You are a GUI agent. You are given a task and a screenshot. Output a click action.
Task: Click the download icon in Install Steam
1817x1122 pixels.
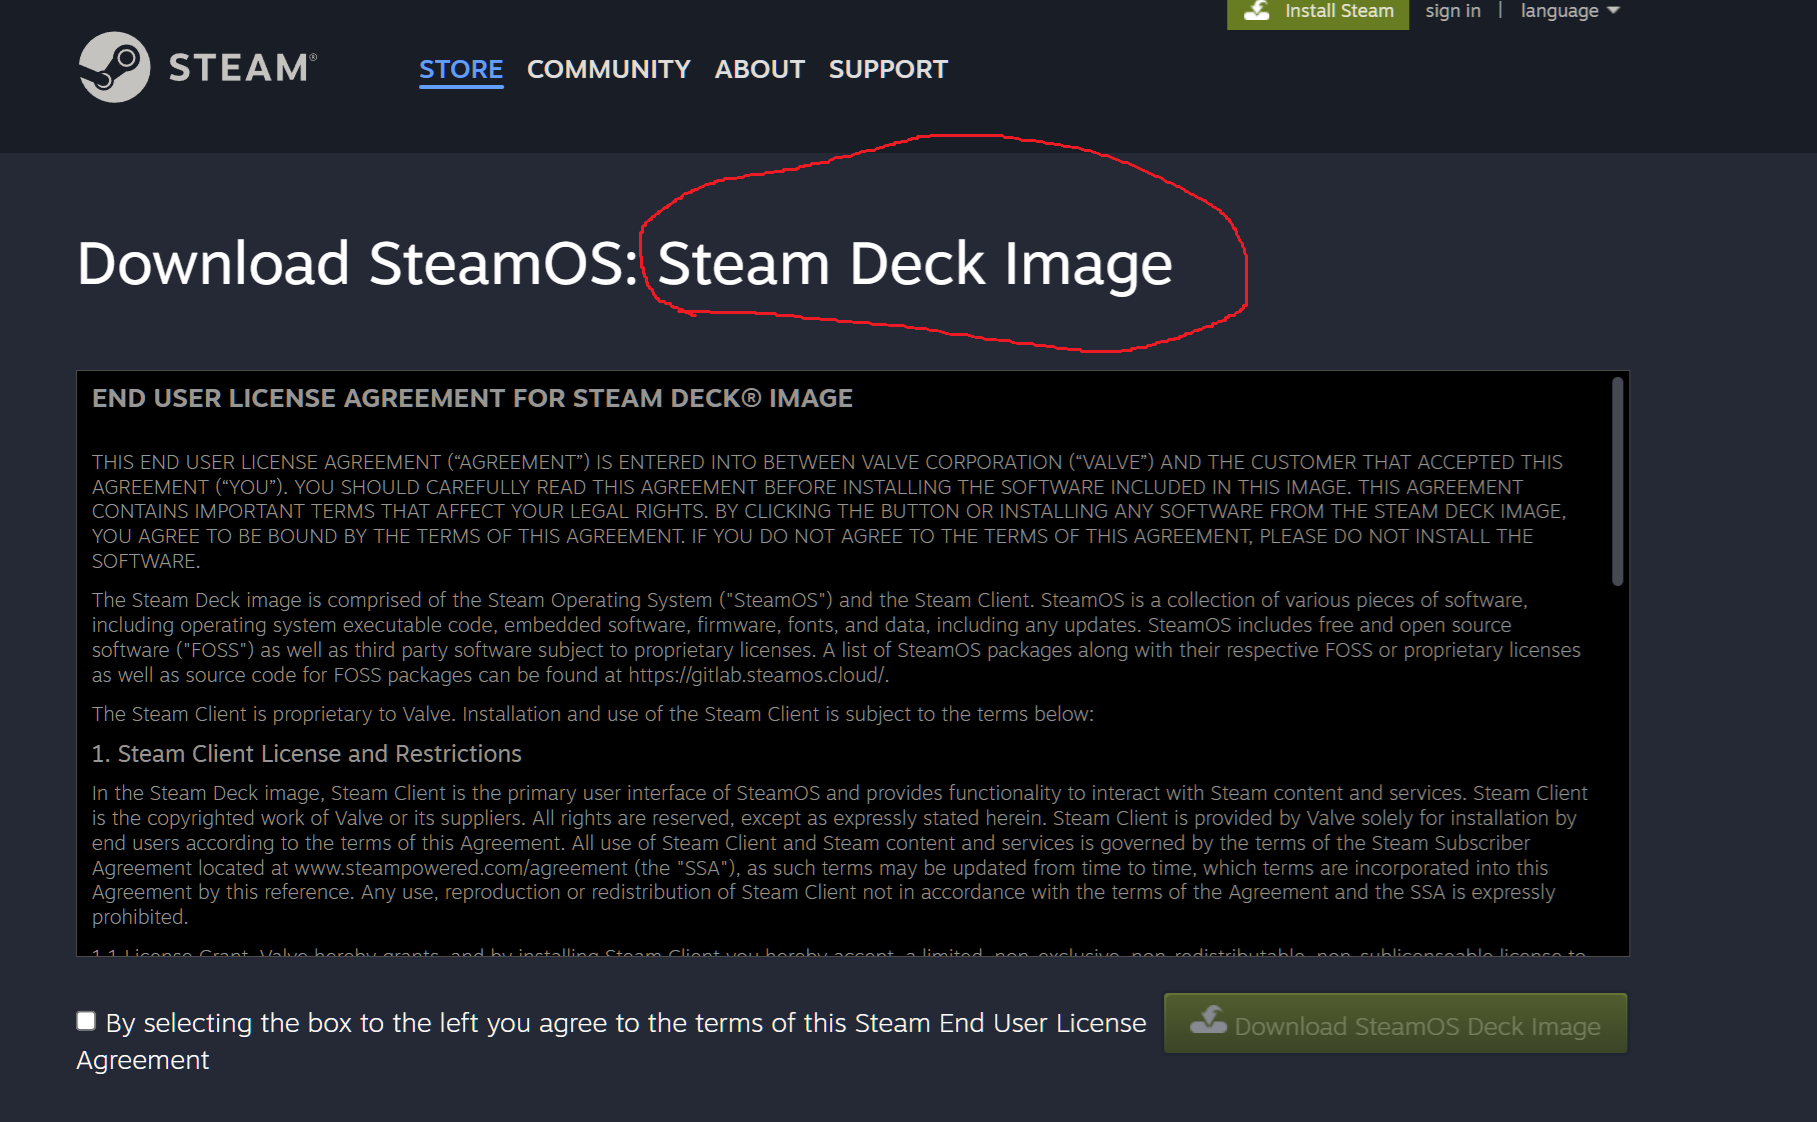pos(1257,11)
